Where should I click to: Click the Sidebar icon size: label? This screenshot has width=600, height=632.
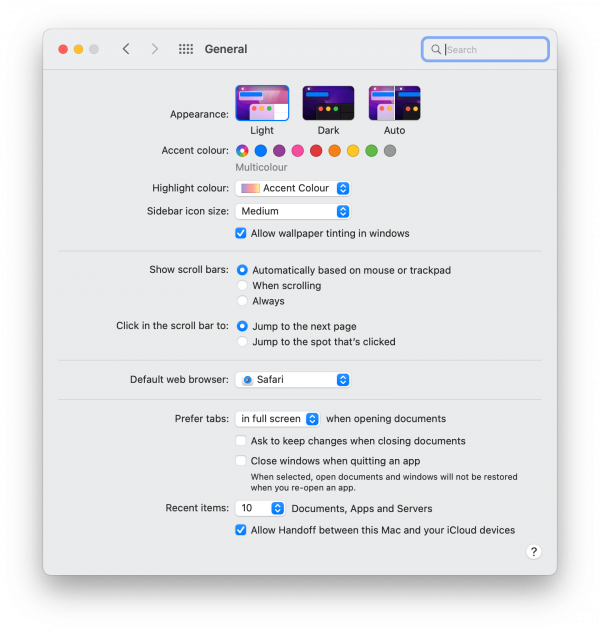point(188,211)
